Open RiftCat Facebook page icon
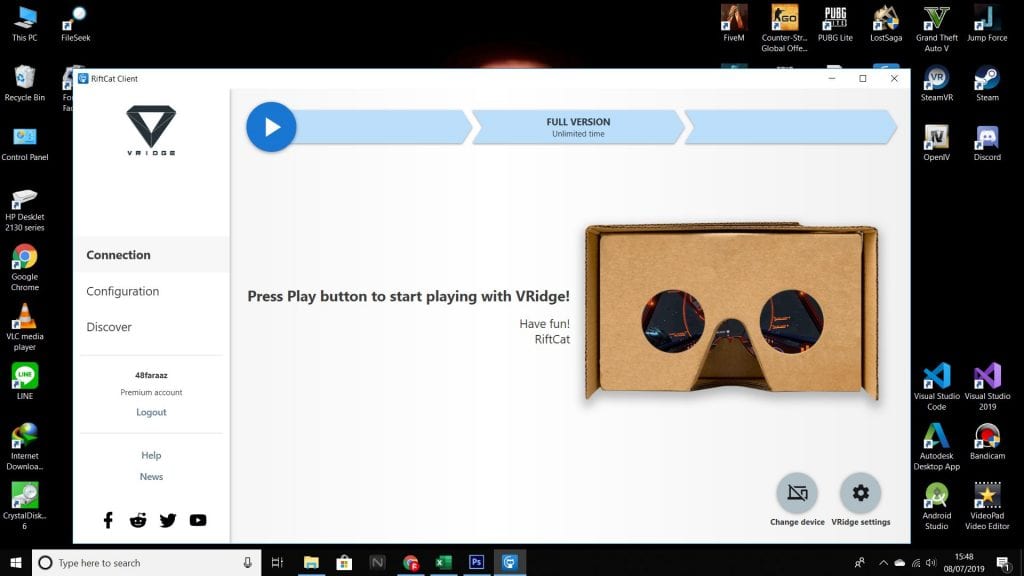Image resolution: width=1024 pixels, height=576 pixels. point(108,520)
